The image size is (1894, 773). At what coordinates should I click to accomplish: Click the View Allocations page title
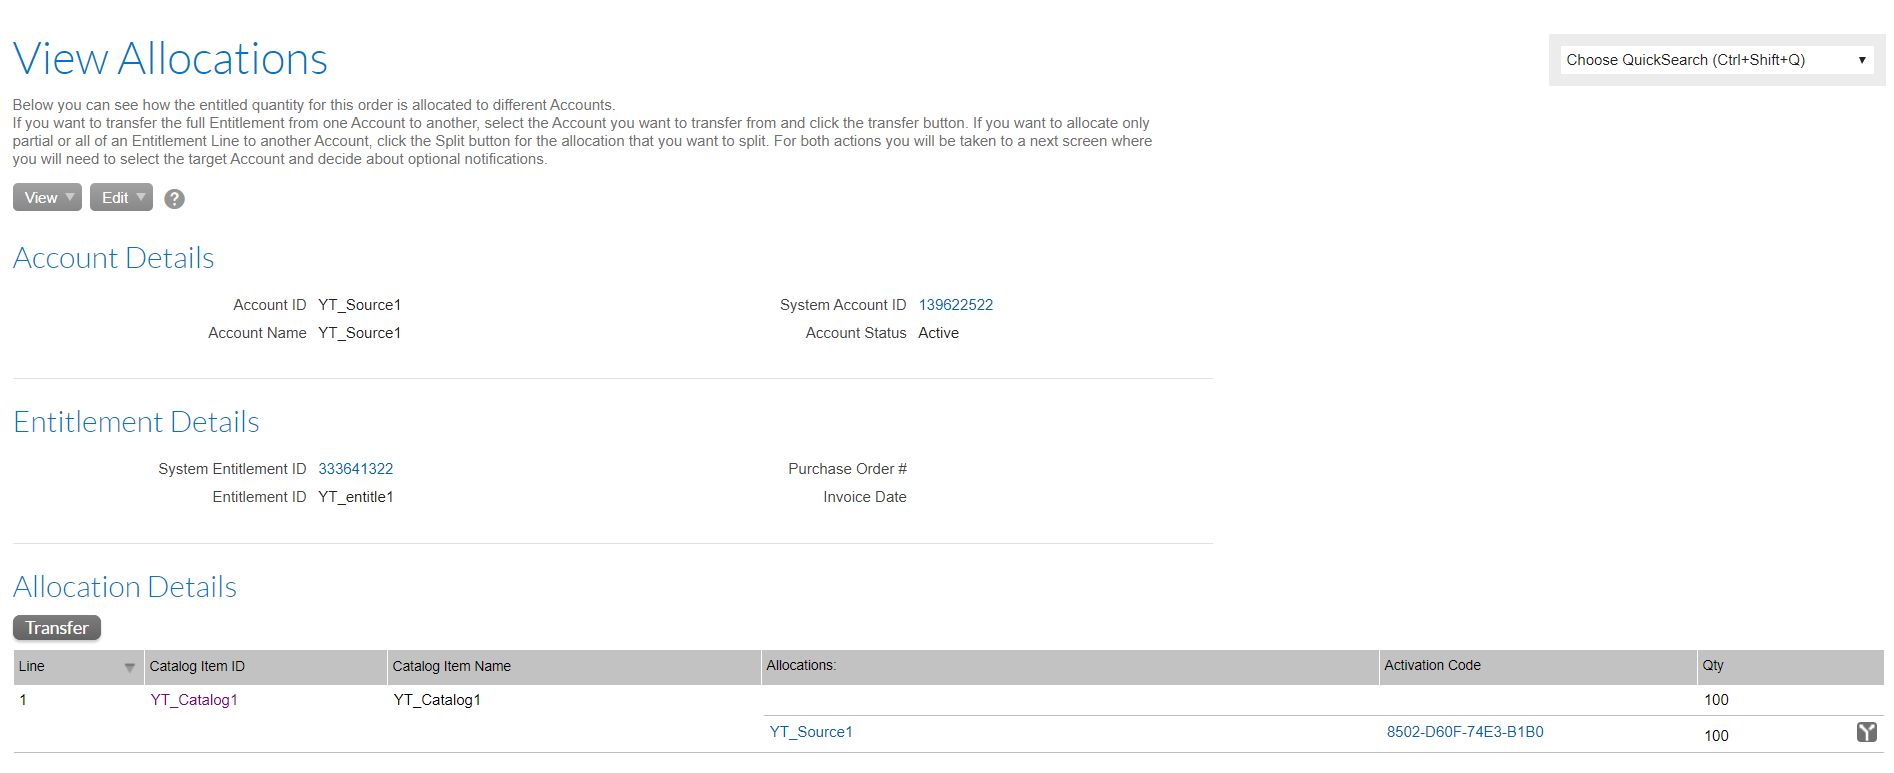click(x=170, y=59)
